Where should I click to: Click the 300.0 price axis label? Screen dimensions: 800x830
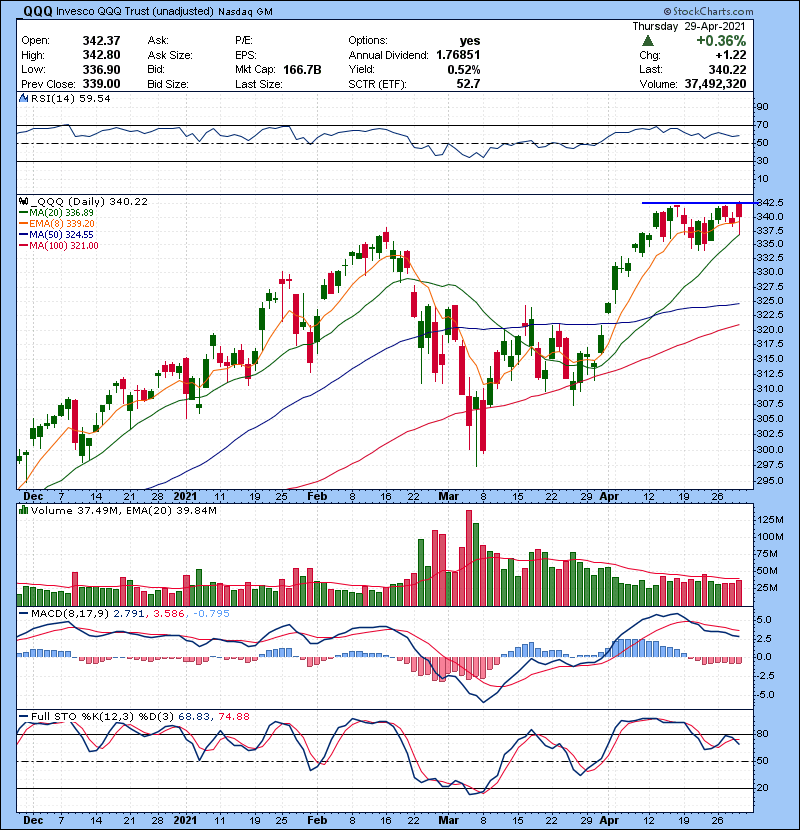point(770,449)
